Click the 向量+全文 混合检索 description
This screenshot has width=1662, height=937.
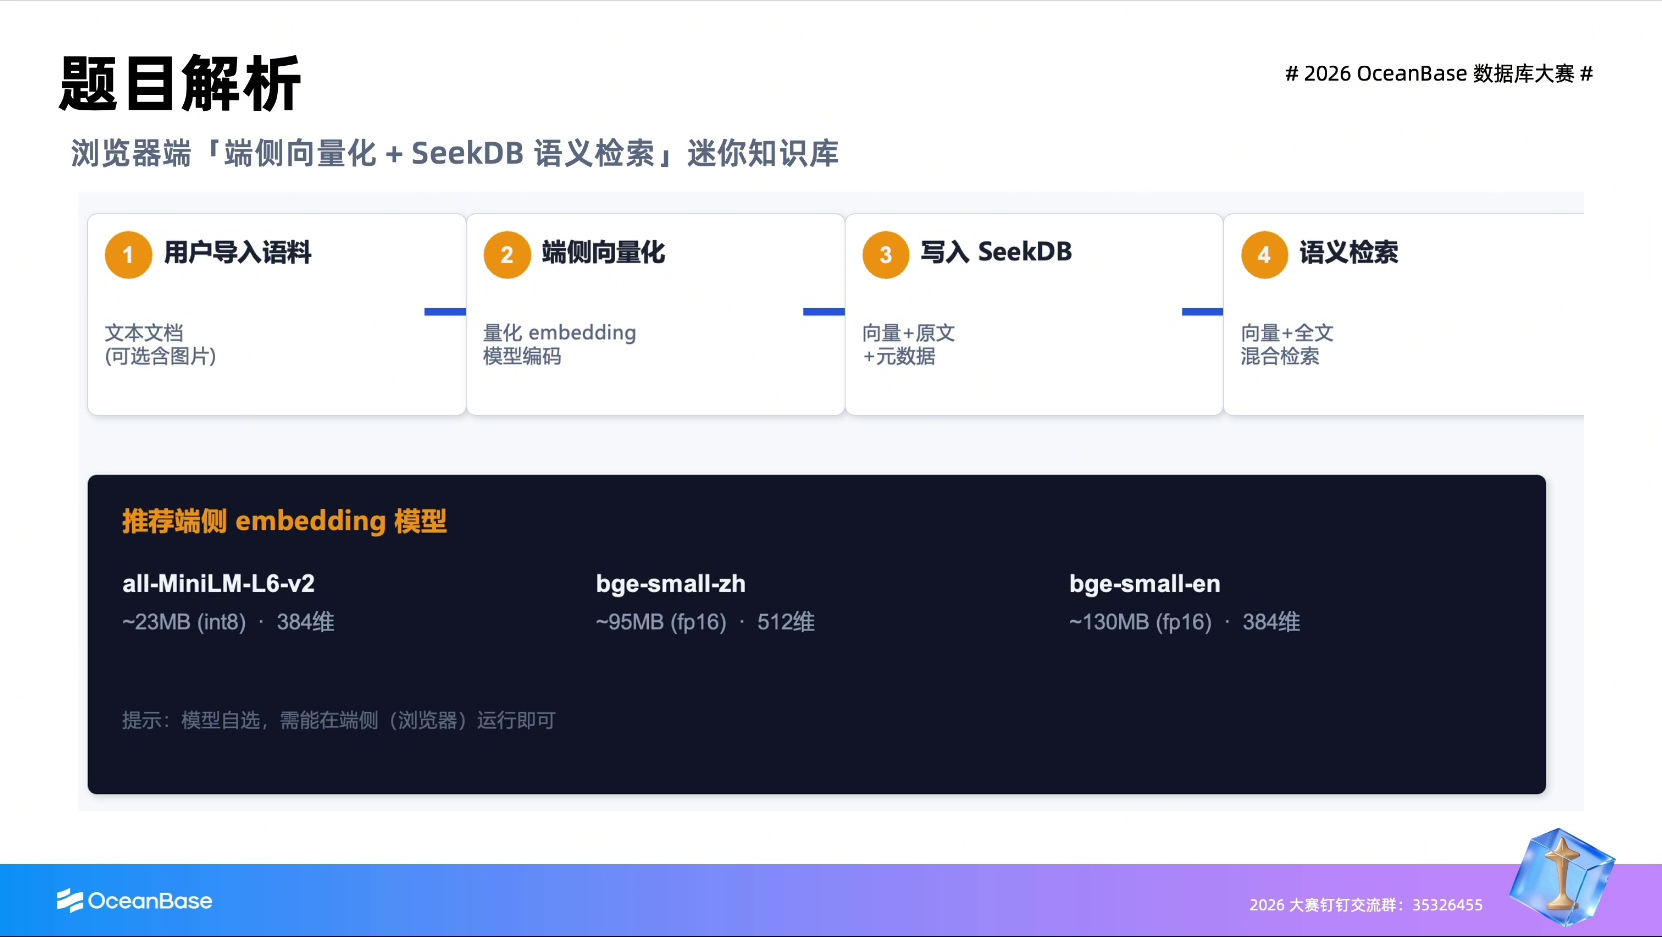tap(1287, 344)
